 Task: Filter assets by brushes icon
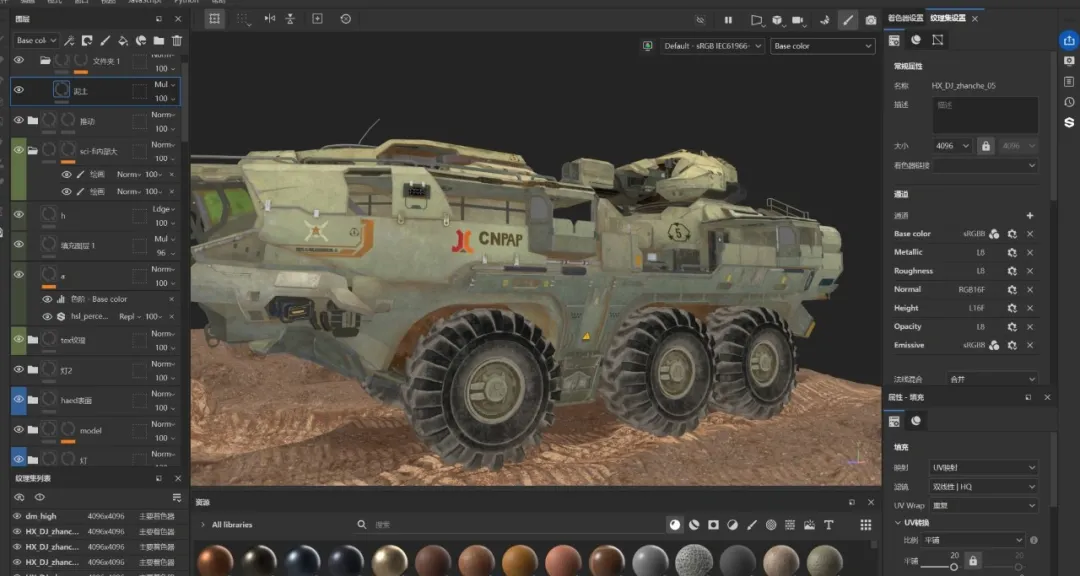pyautogui.click(x=752, y=525)
